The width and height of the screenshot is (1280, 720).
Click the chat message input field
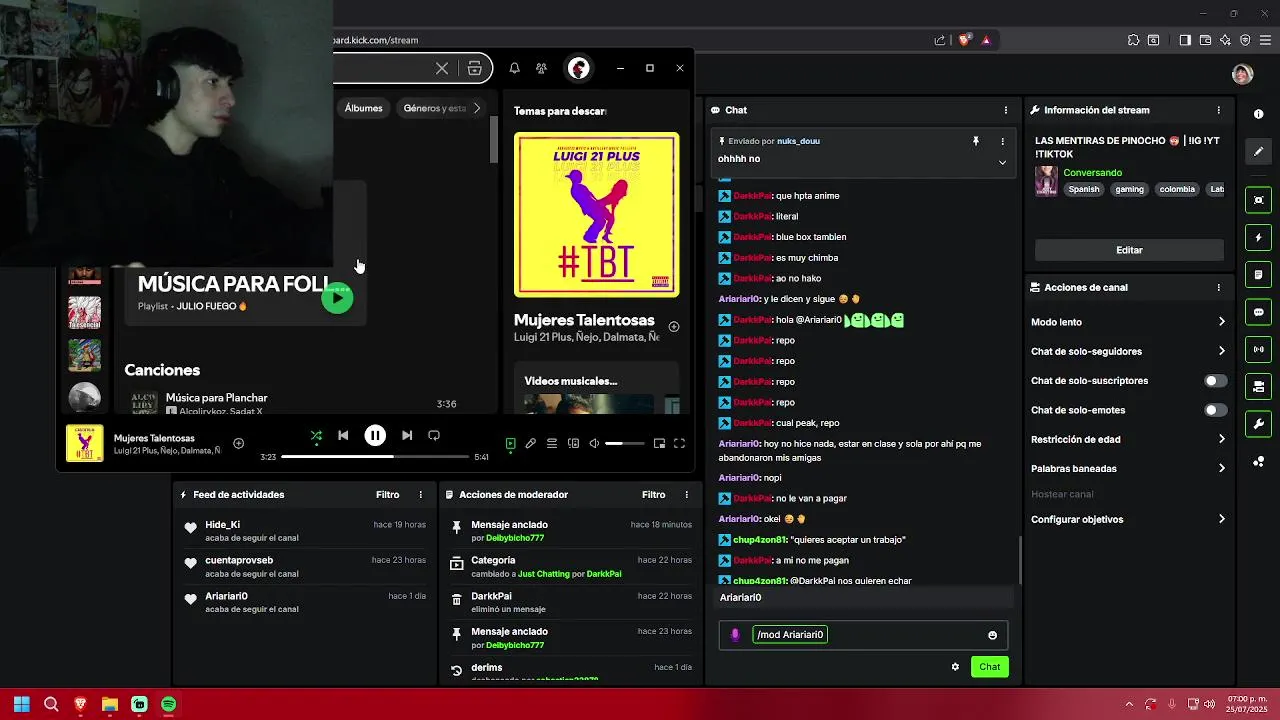pyautogui.click(x=863, y=635)
